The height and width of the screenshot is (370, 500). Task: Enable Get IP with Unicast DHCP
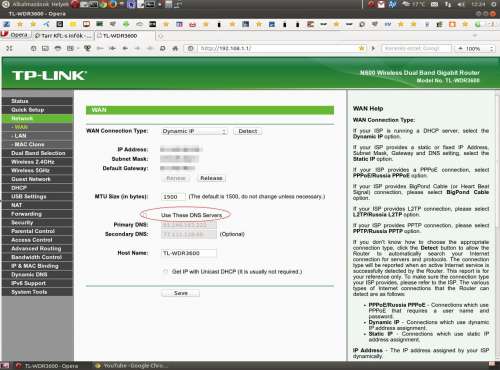(x=165, y=272)
